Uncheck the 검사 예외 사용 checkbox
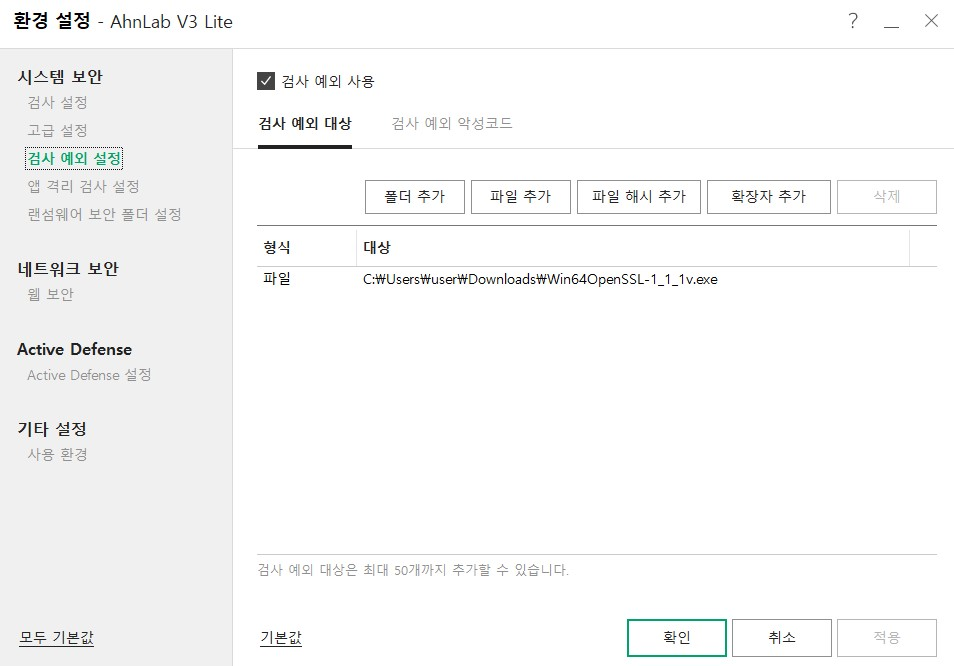 (266, 81)
